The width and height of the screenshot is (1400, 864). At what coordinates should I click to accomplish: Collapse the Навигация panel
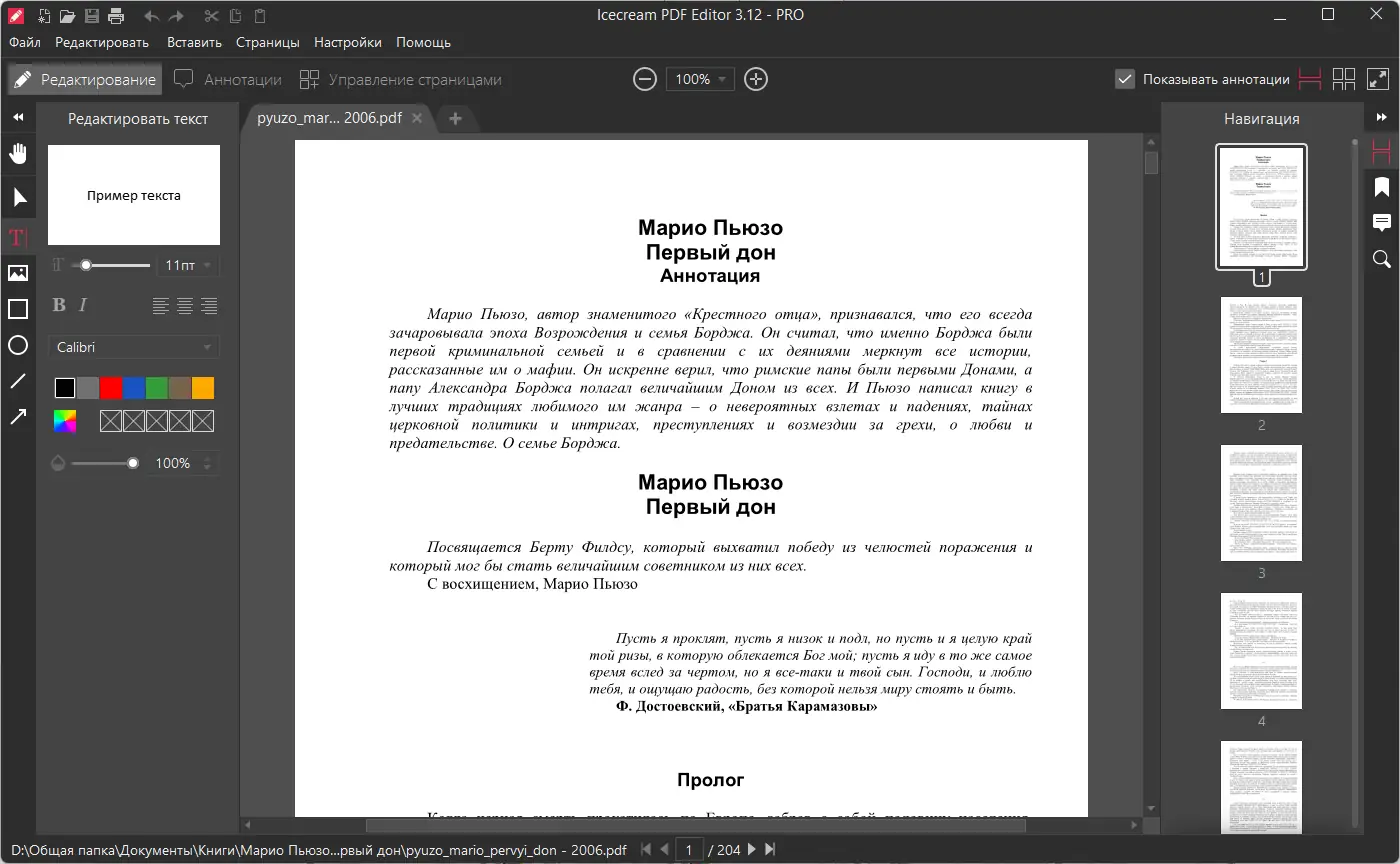click(x=1382, y=118)
